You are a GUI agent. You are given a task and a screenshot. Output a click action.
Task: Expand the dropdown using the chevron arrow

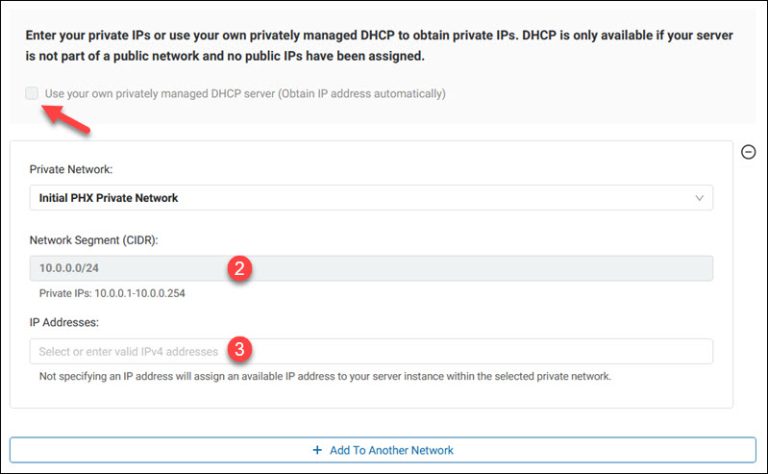(x=699, y=198)
